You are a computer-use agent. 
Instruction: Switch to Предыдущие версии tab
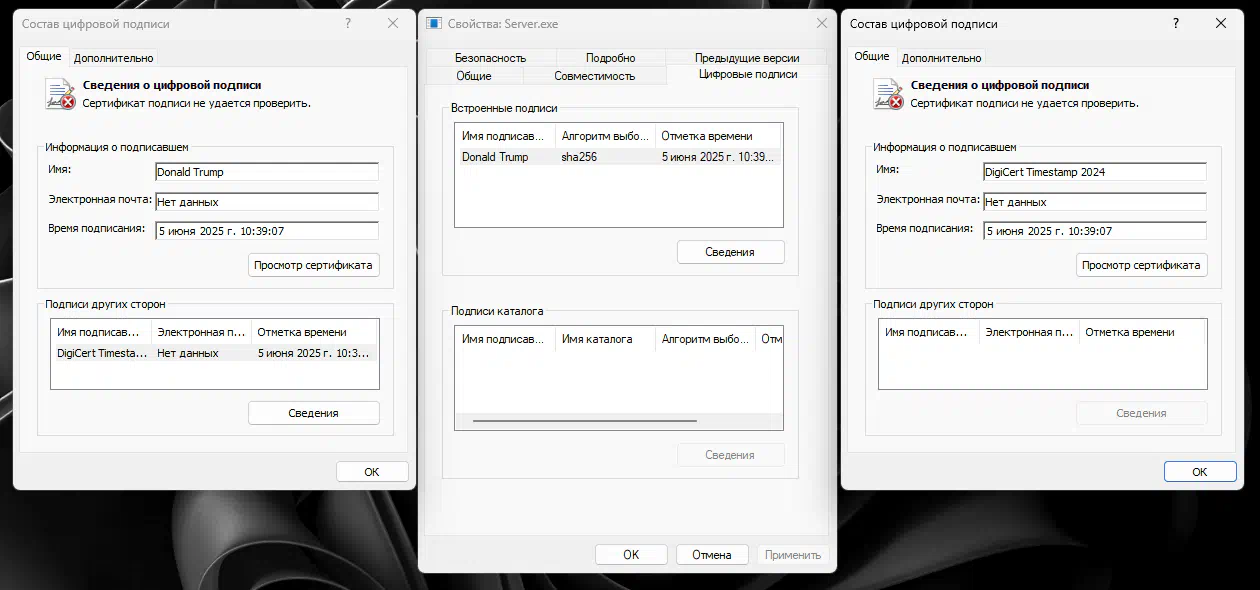click(746, 58)
